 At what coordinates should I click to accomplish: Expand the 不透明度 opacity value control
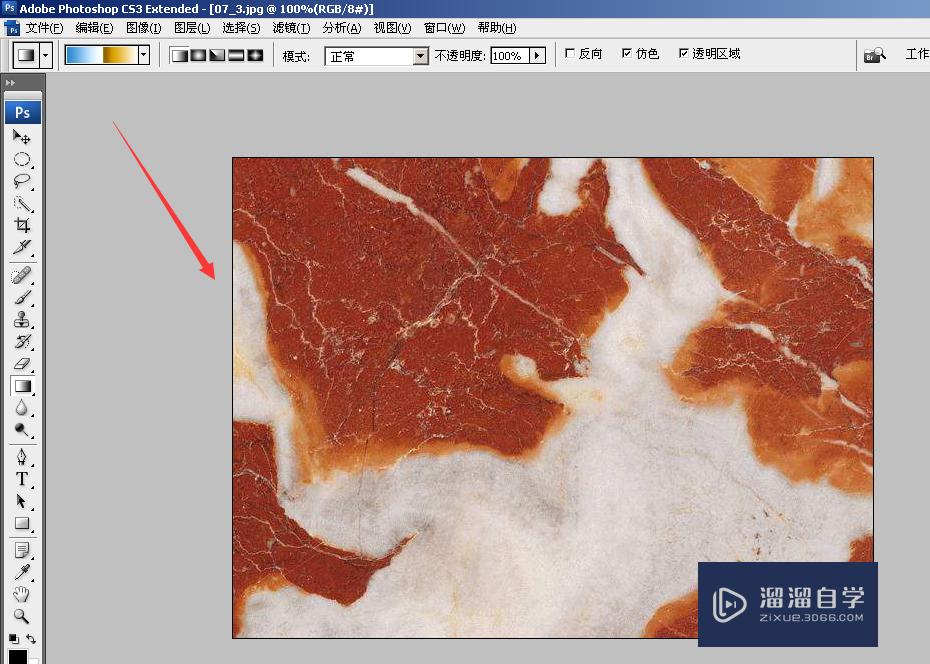click(x=538, y=55)
